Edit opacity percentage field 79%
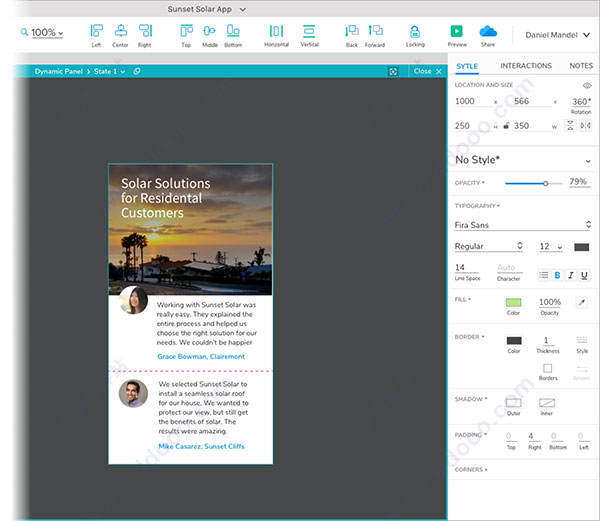This screenshot has height=521, width=600. 579,182
